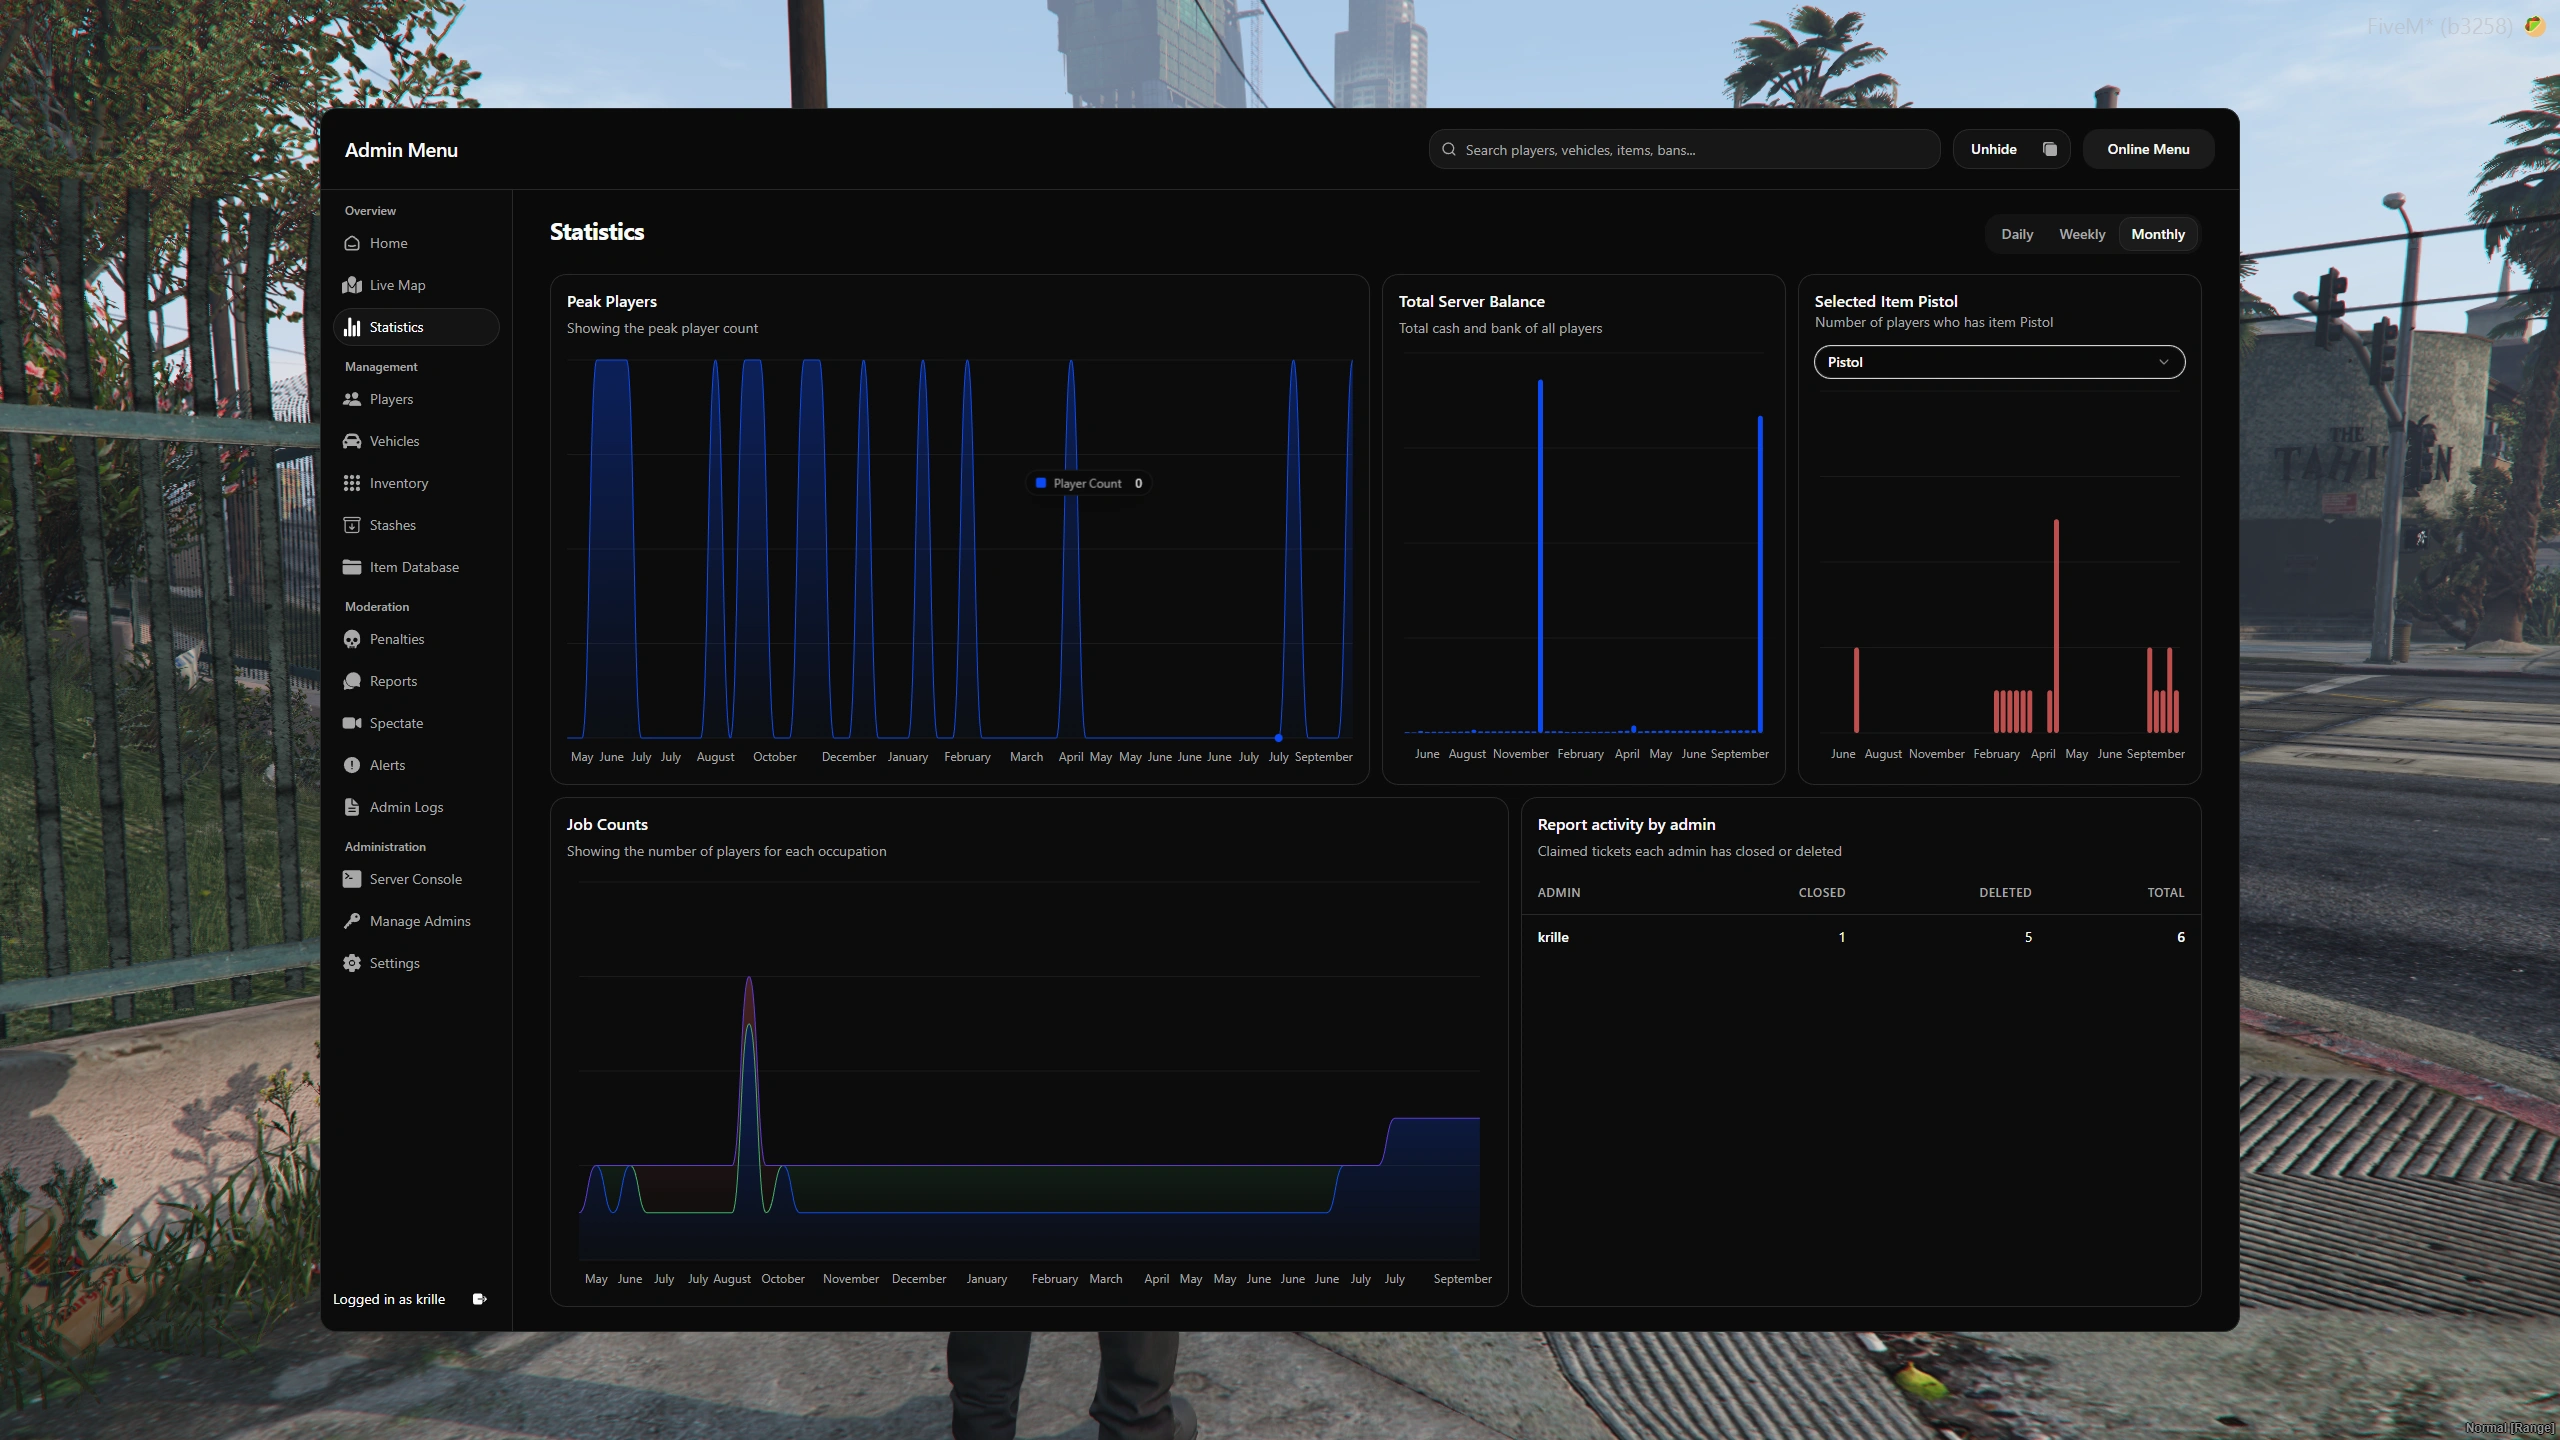Switch statistics range to Weekly
Viewport: 2560px width, 1440px height.
[x=2082, y=234]
